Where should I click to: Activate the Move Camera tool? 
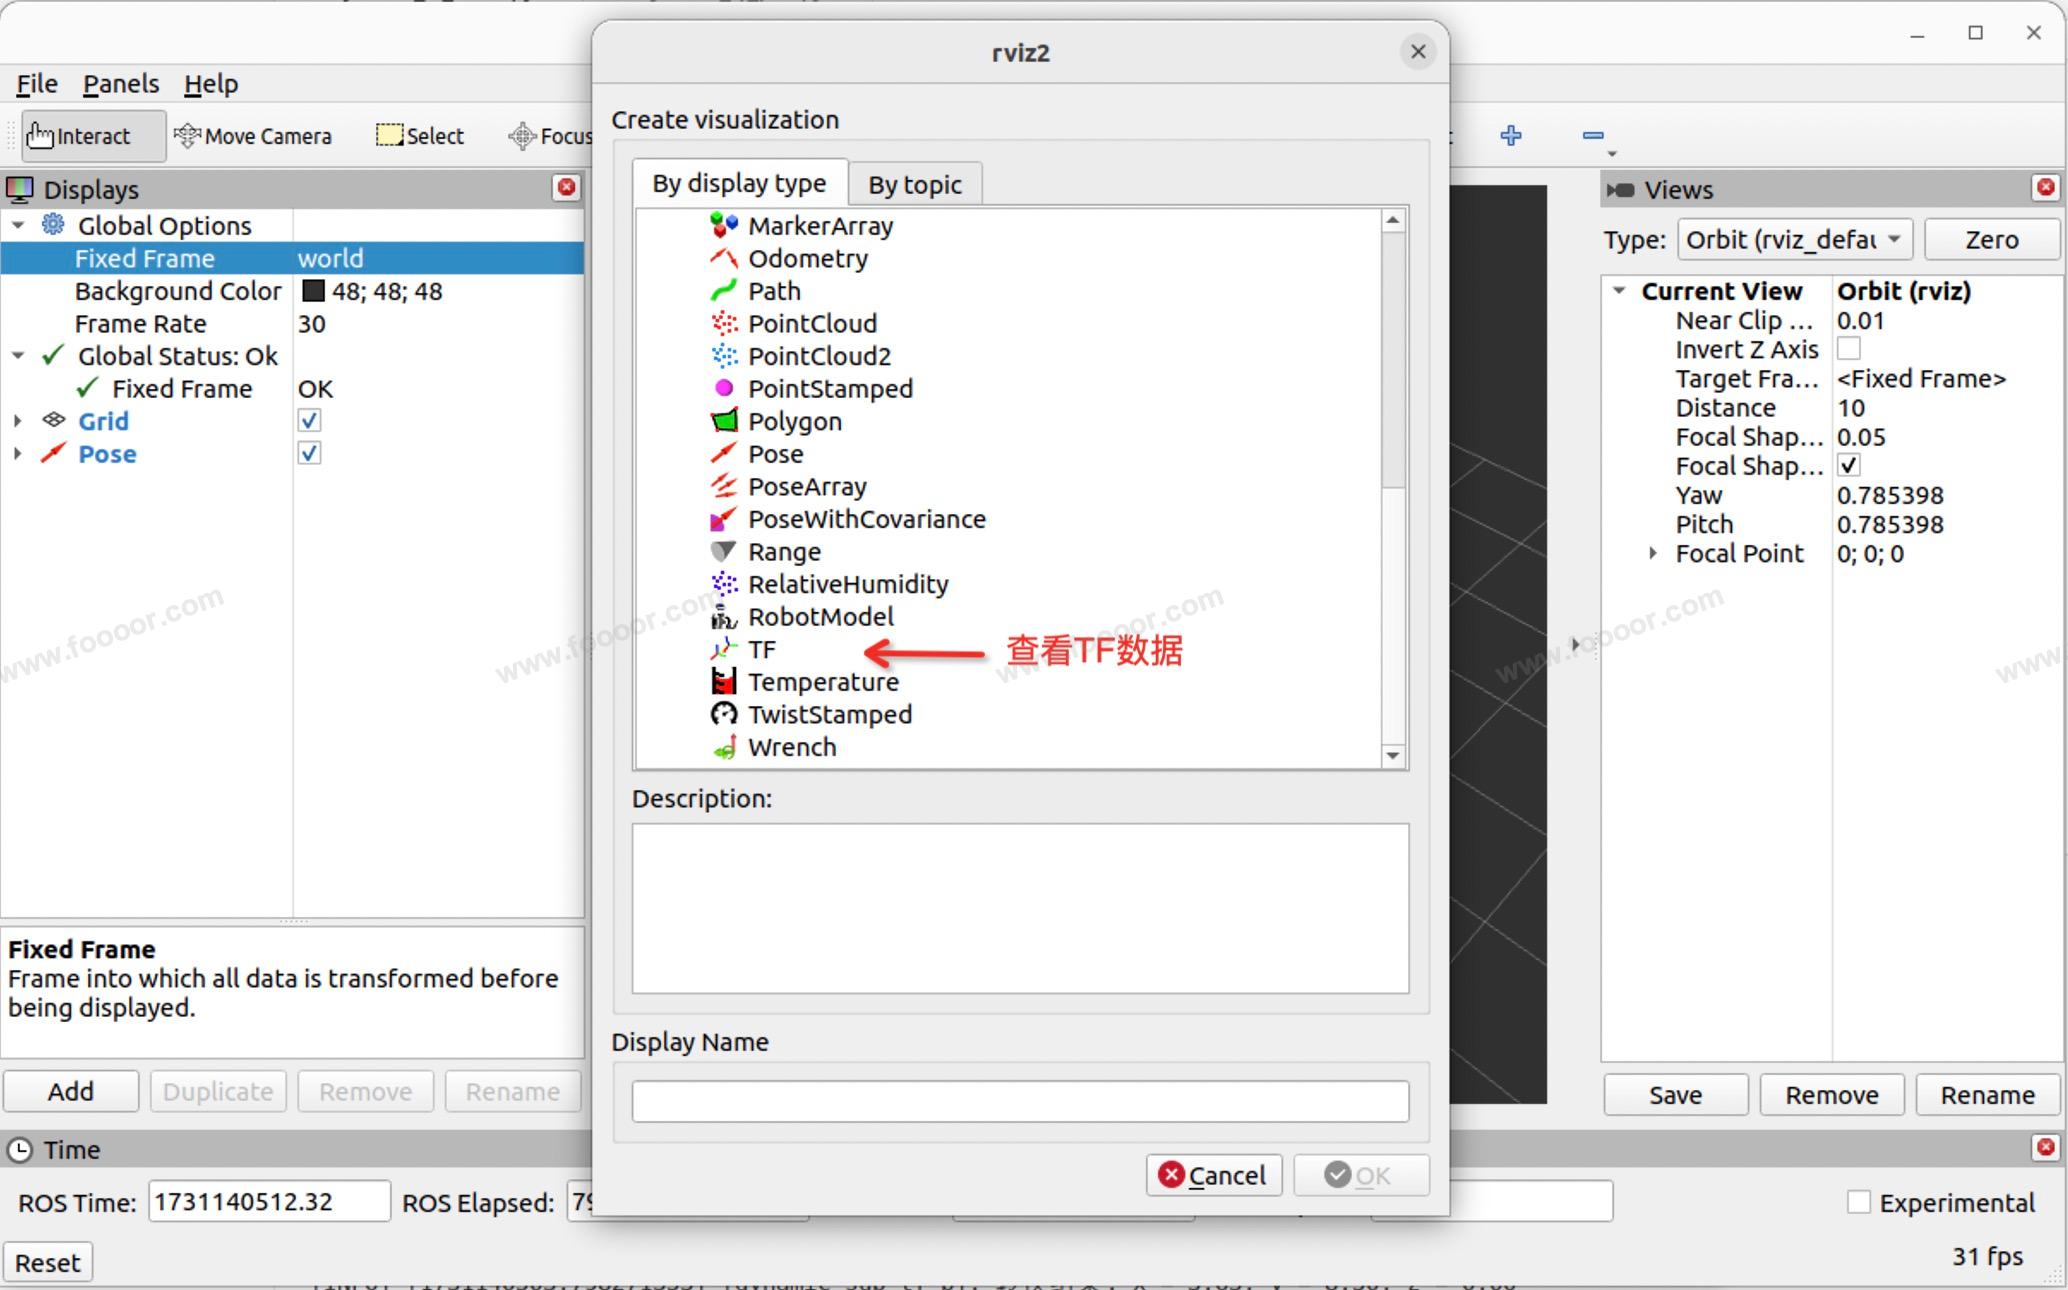253,136
